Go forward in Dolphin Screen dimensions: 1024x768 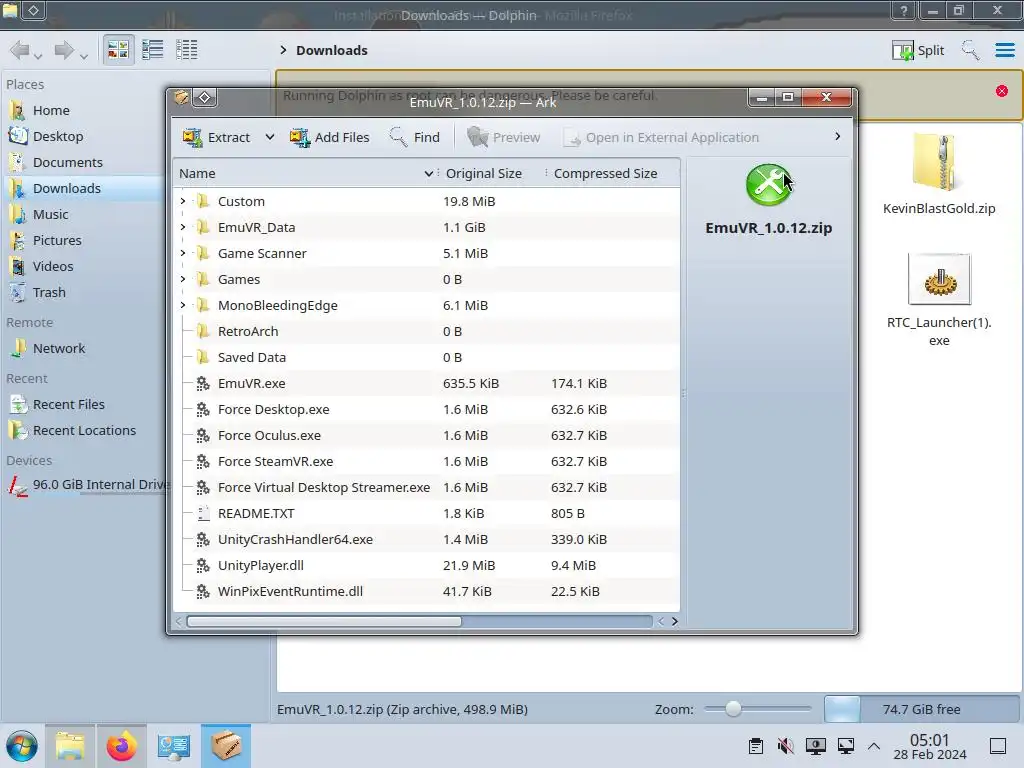point(64,50)
